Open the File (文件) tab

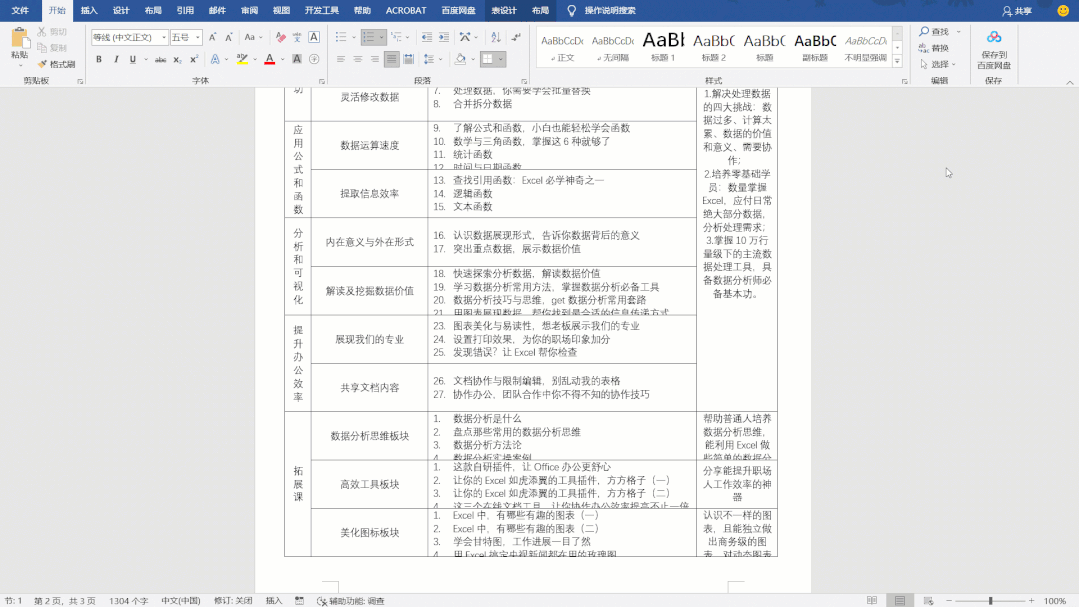click(20, 10)
